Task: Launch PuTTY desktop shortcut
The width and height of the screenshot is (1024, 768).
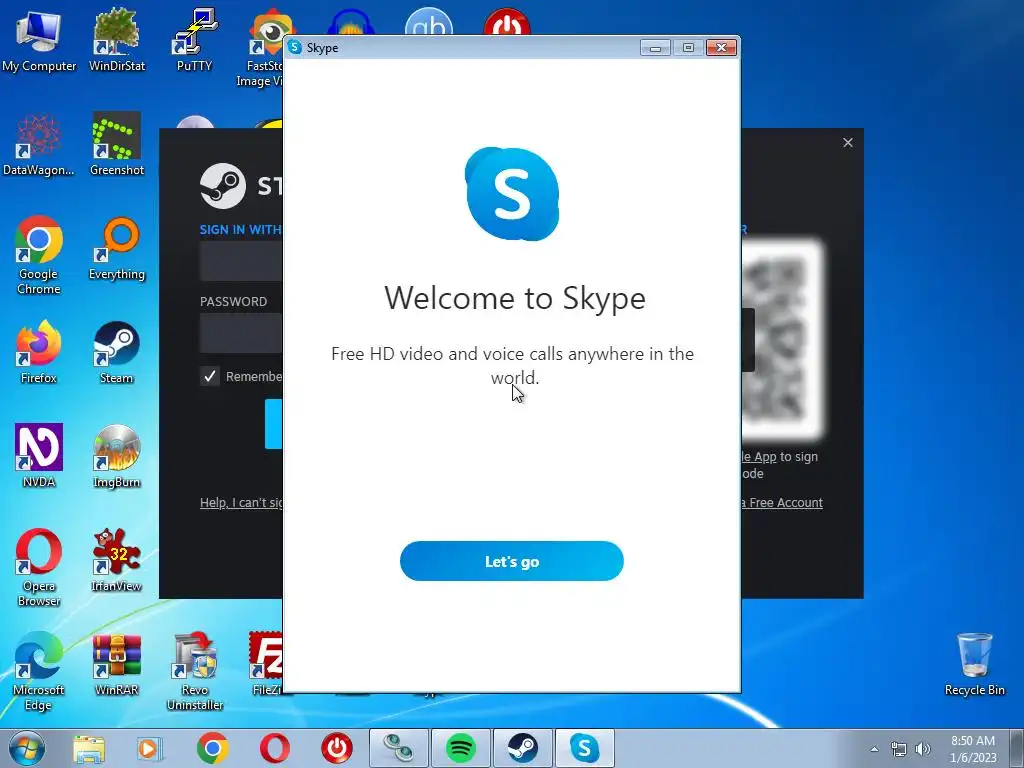Action: 194,41
